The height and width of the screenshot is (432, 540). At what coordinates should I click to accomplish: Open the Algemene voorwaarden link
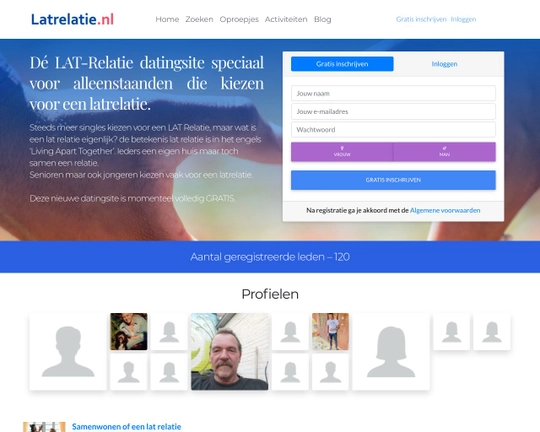[445, 210]
